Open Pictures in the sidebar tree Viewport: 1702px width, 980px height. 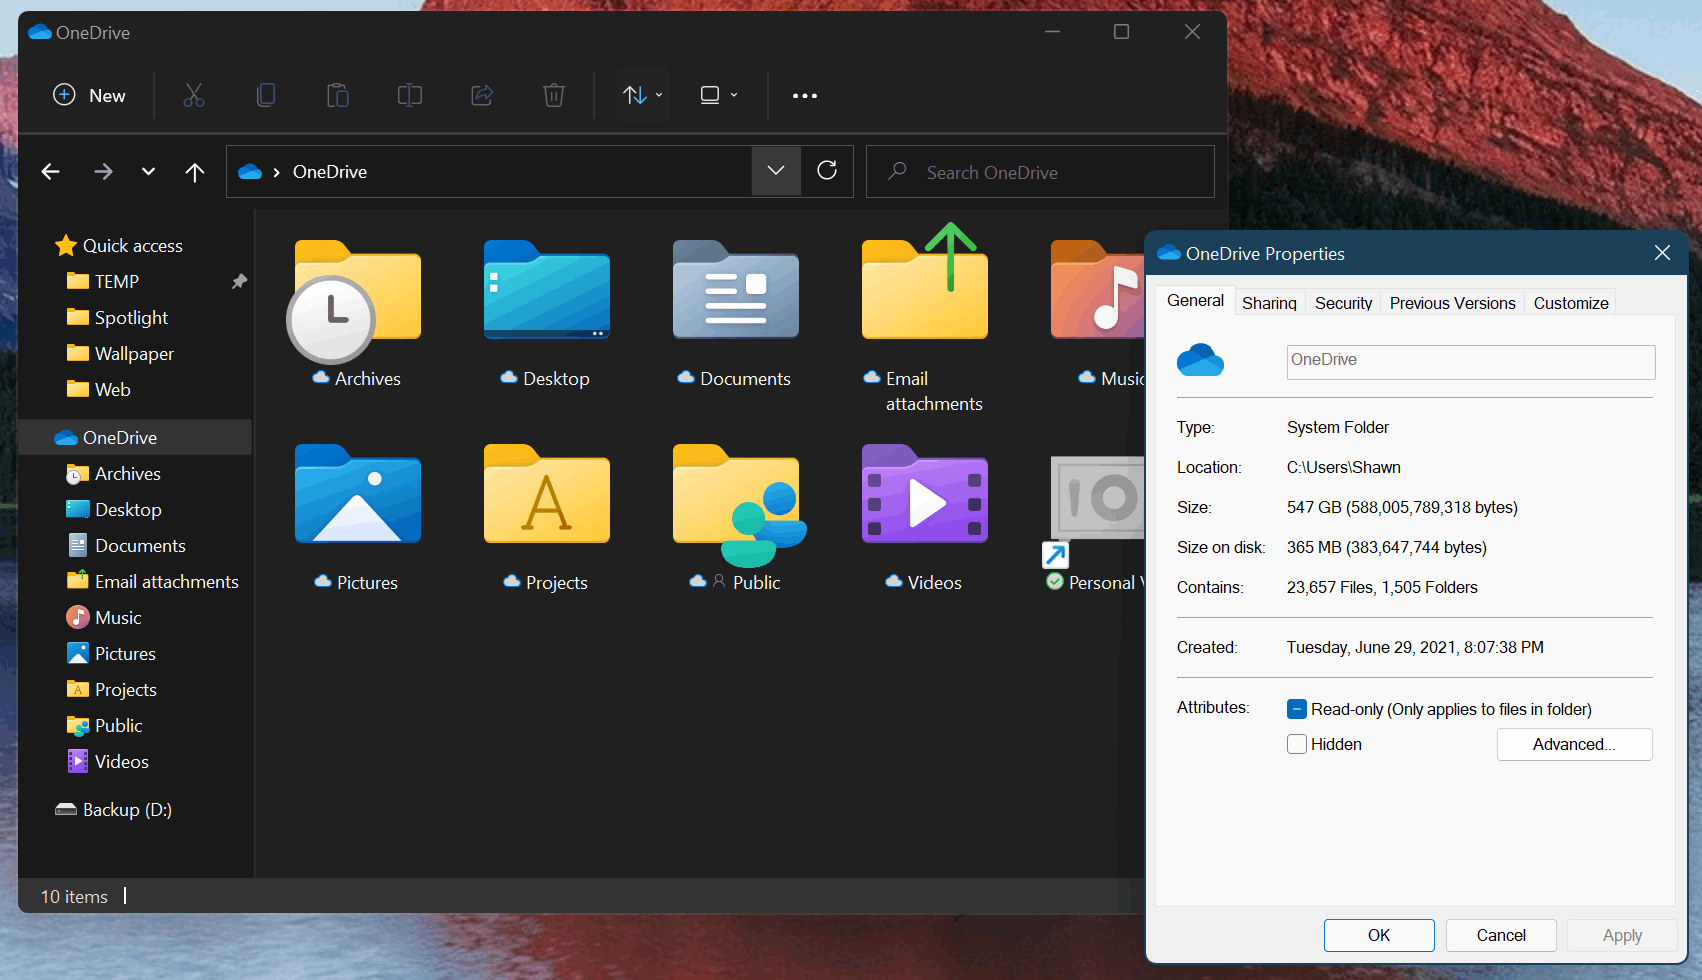[x=125, y=653]
